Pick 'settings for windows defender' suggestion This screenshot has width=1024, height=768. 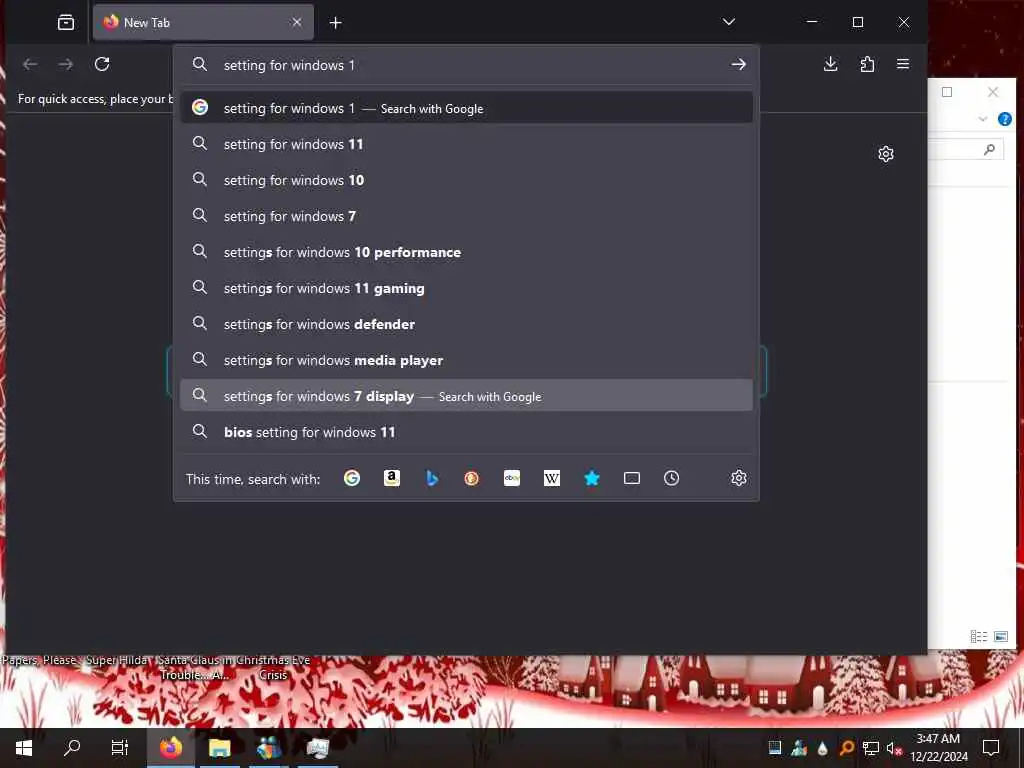(466, 323)
